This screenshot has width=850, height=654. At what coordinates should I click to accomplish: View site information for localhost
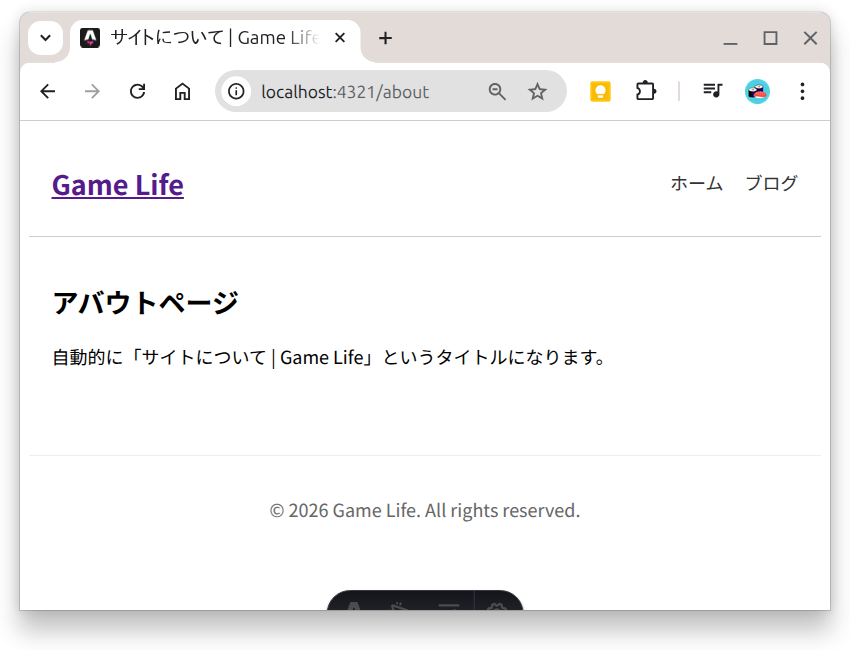click(236, 92)
